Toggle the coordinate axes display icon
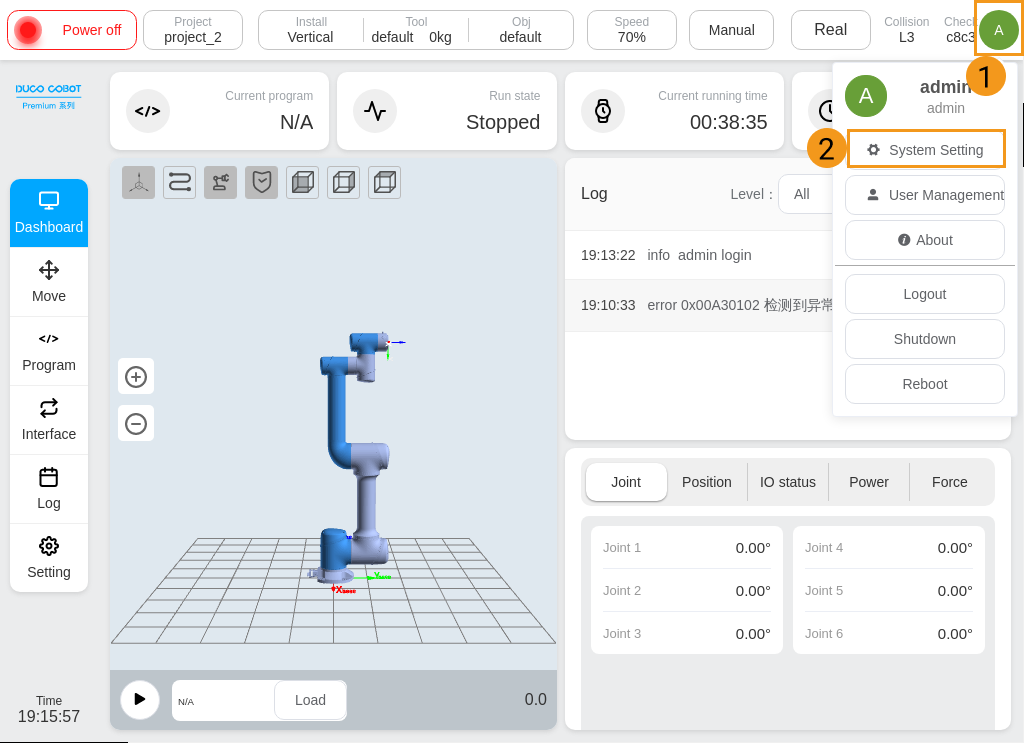Image resolution: width=1024 pixels, height=743 pixels. click(138, 182)
